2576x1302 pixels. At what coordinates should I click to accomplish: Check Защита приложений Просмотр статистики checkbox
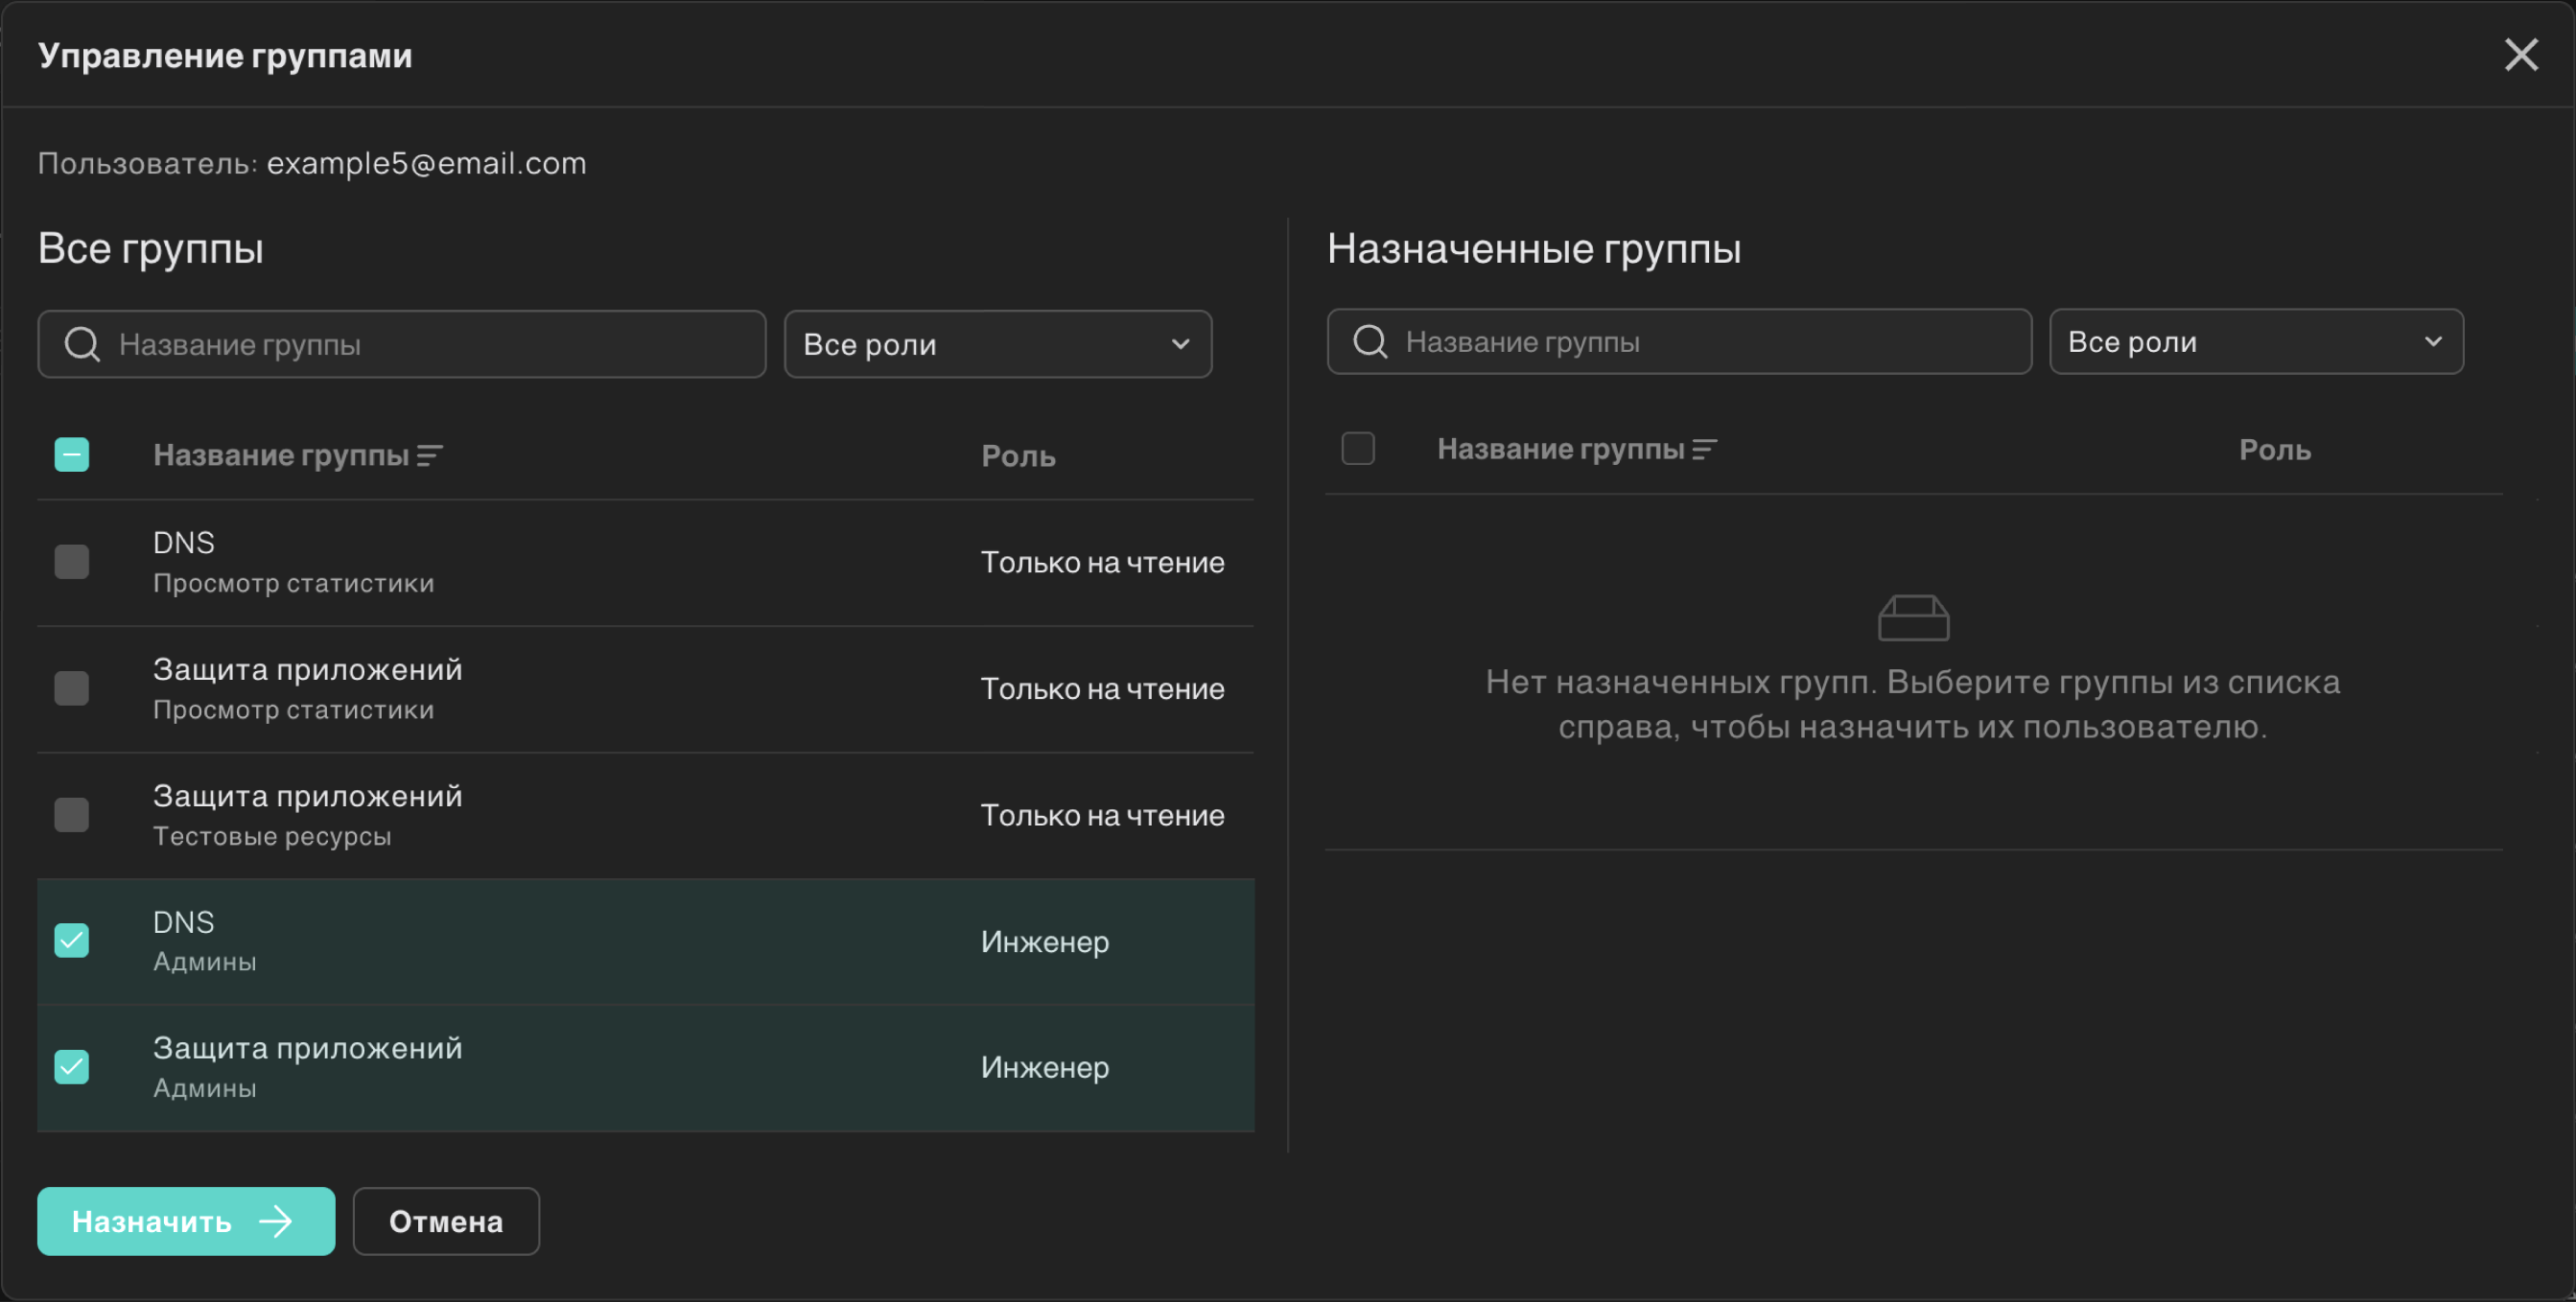pyautogui.click(x=72, y=688)
